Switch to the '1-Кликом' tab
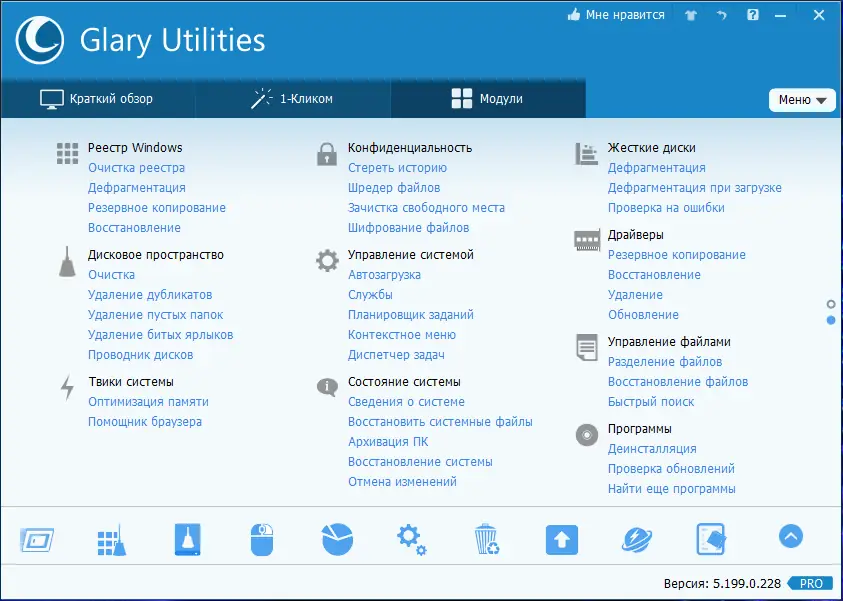 (293, 99)
